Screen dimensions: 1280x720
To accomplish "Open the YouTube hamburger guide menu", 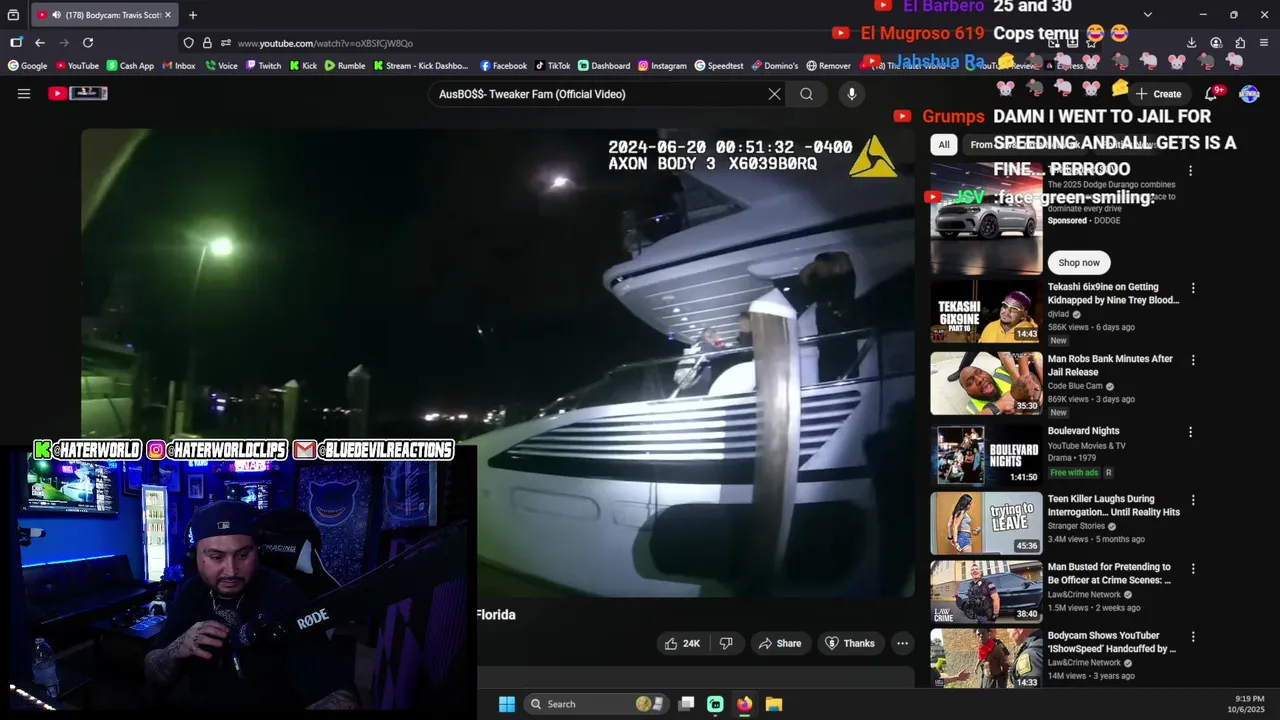I will (x=24, y=94).
